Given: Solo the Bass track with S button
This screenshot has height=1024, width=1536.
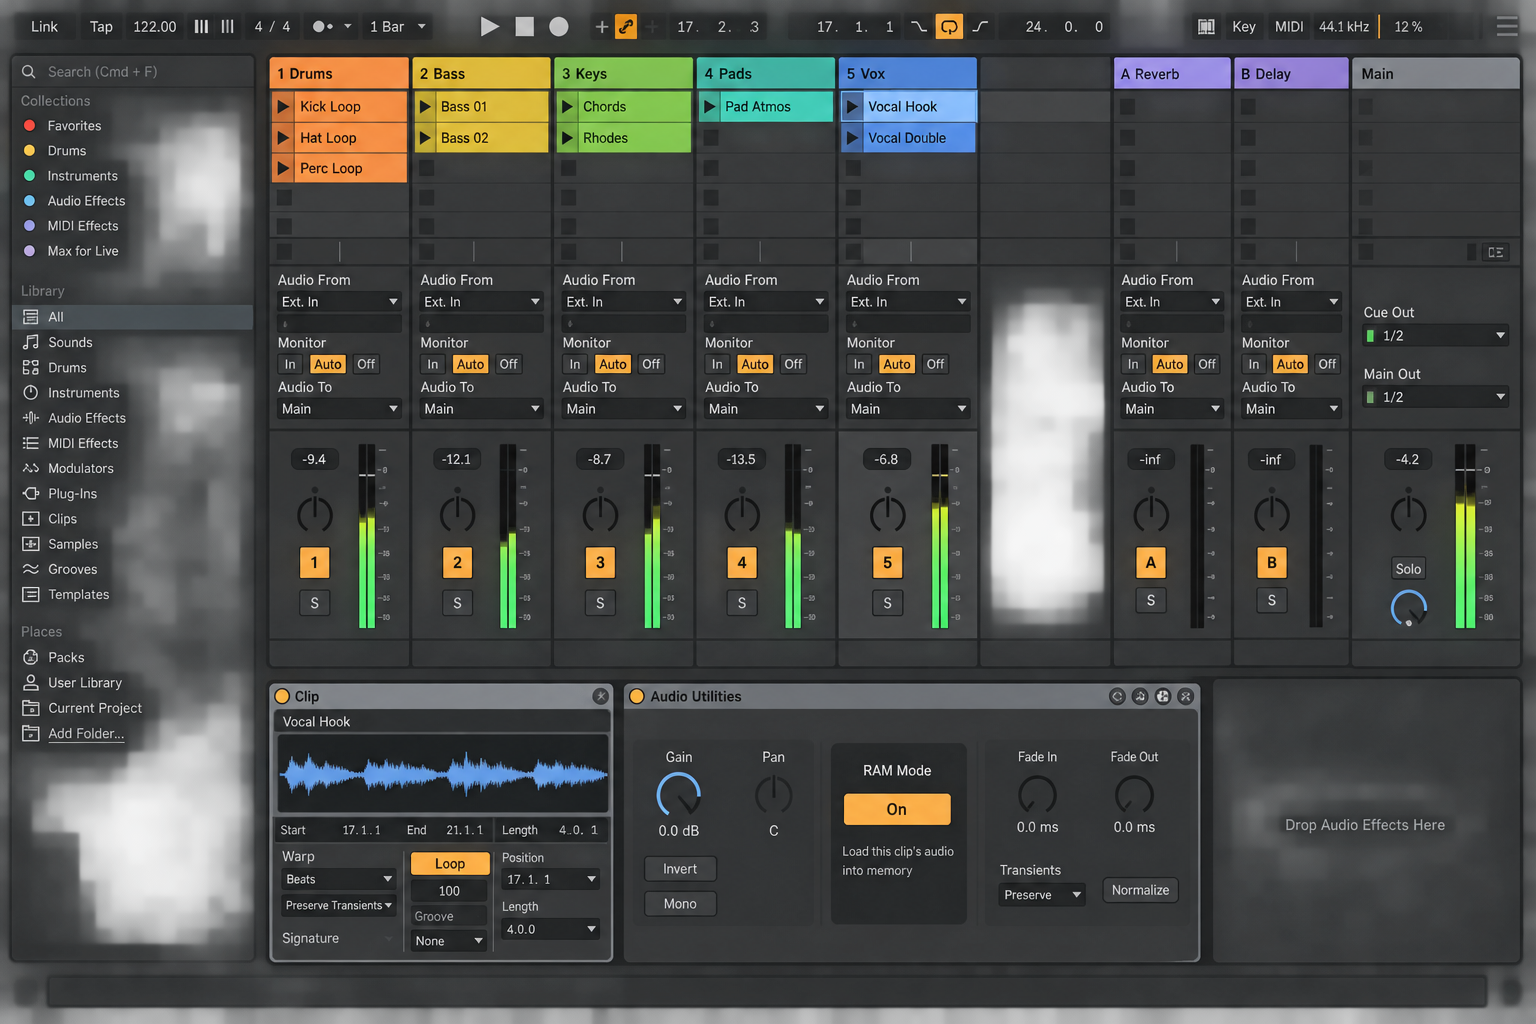Looking at the screenshot, I should coord(457,603).
